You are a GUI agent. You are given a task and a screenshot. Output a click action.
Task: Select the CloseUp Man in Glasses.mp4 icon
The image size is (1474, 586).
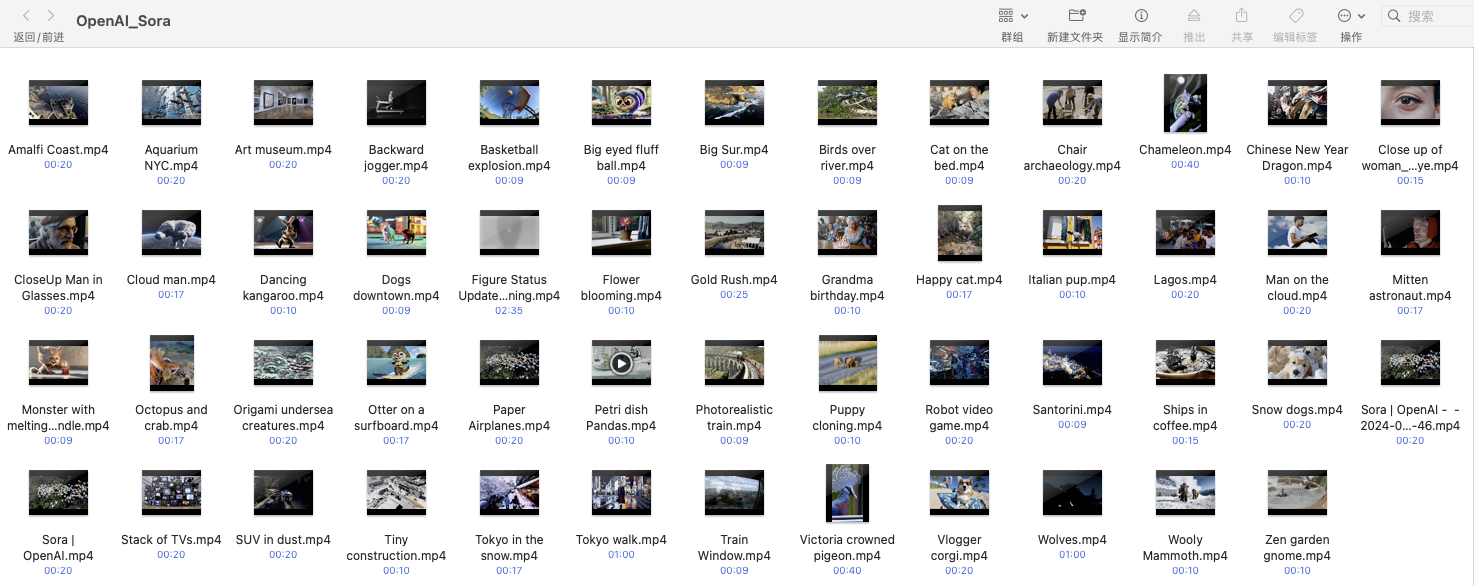(x=58, y=233)
